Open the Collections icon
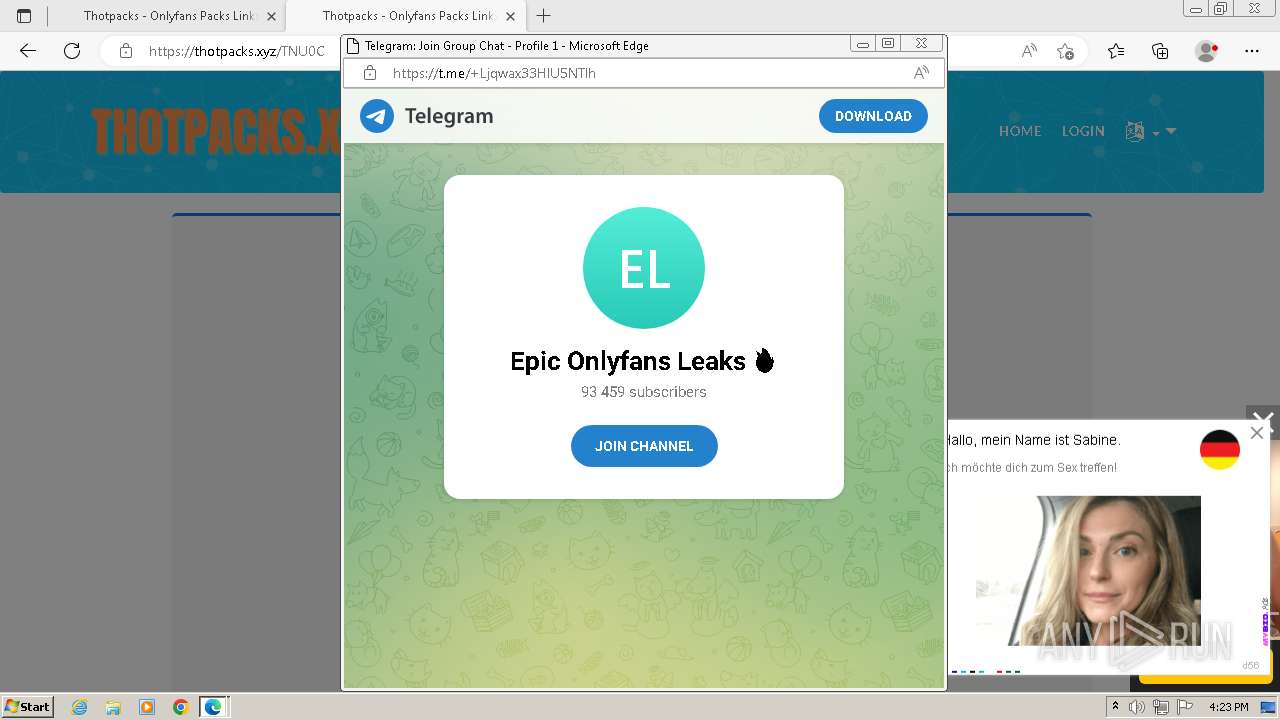 (1160, 51)
